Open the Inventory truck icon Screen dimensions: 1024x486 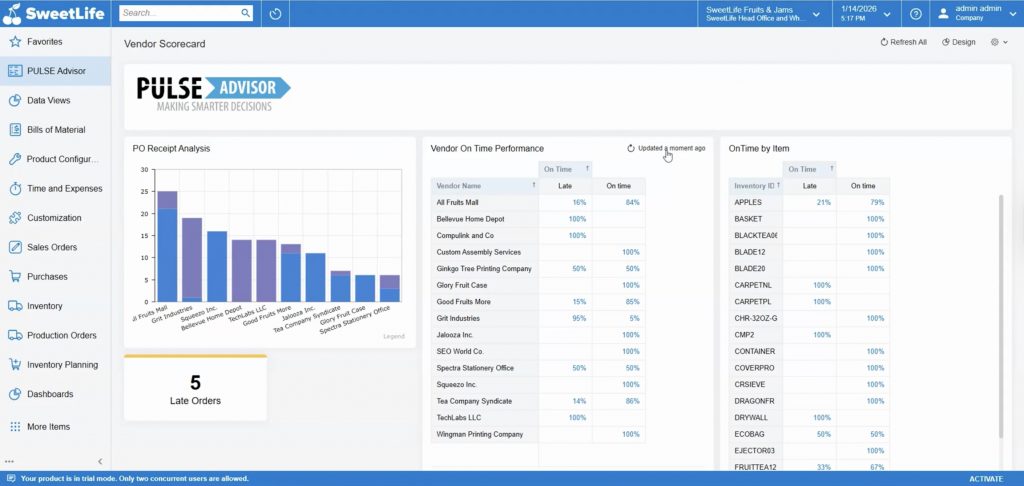point(15,306)
